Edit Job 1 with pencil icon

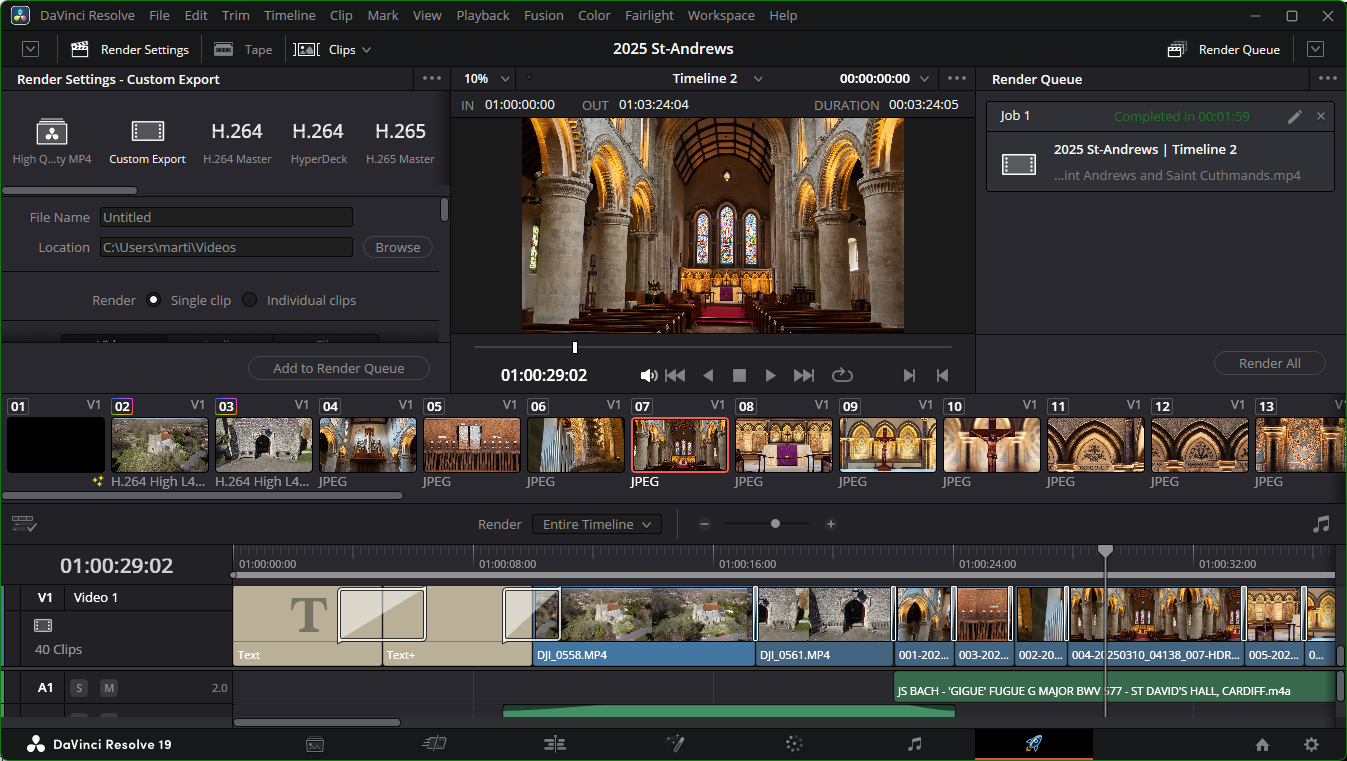coord(1294,117)
